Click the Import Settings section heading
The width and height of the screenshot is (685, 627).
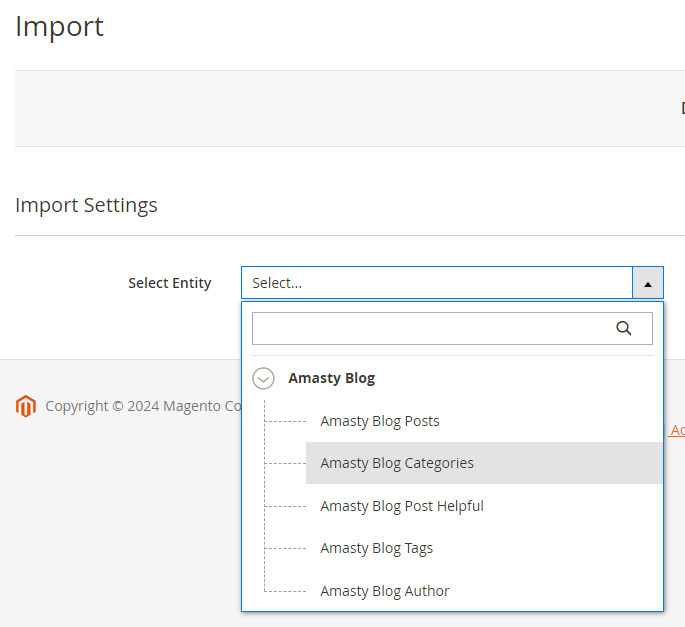tap(86, 205)
